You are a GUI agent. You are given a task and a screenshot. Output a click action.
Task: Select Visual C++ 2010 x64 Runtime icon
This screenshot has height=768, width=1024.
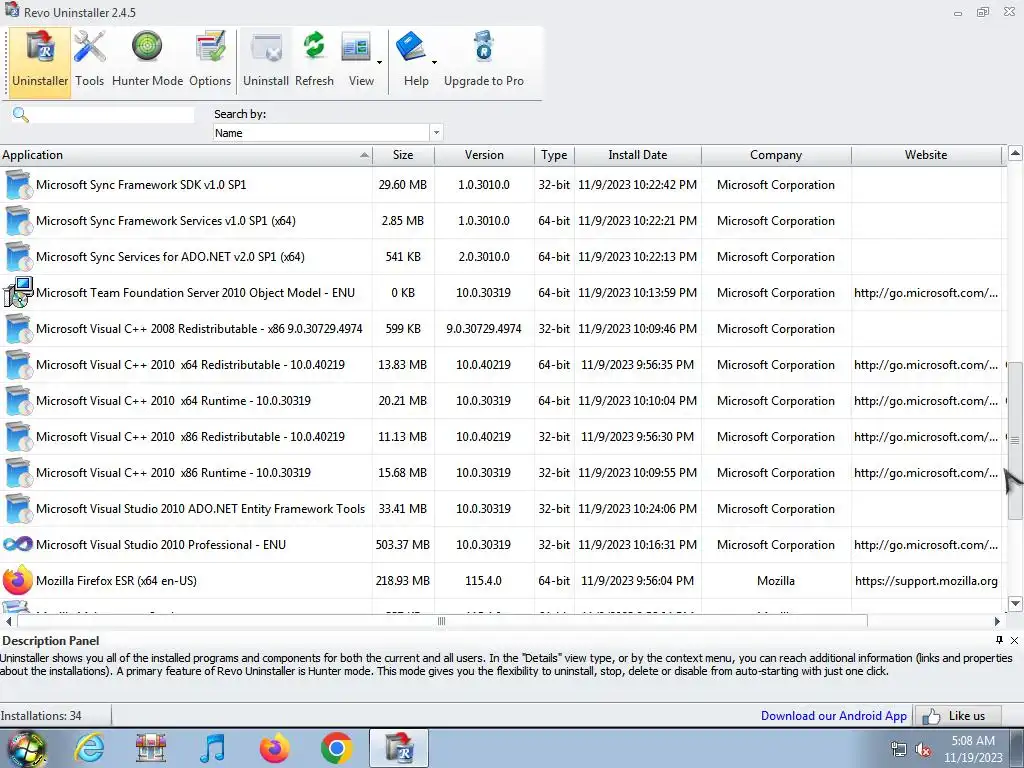pyautogui.click(x=18, y=400)
